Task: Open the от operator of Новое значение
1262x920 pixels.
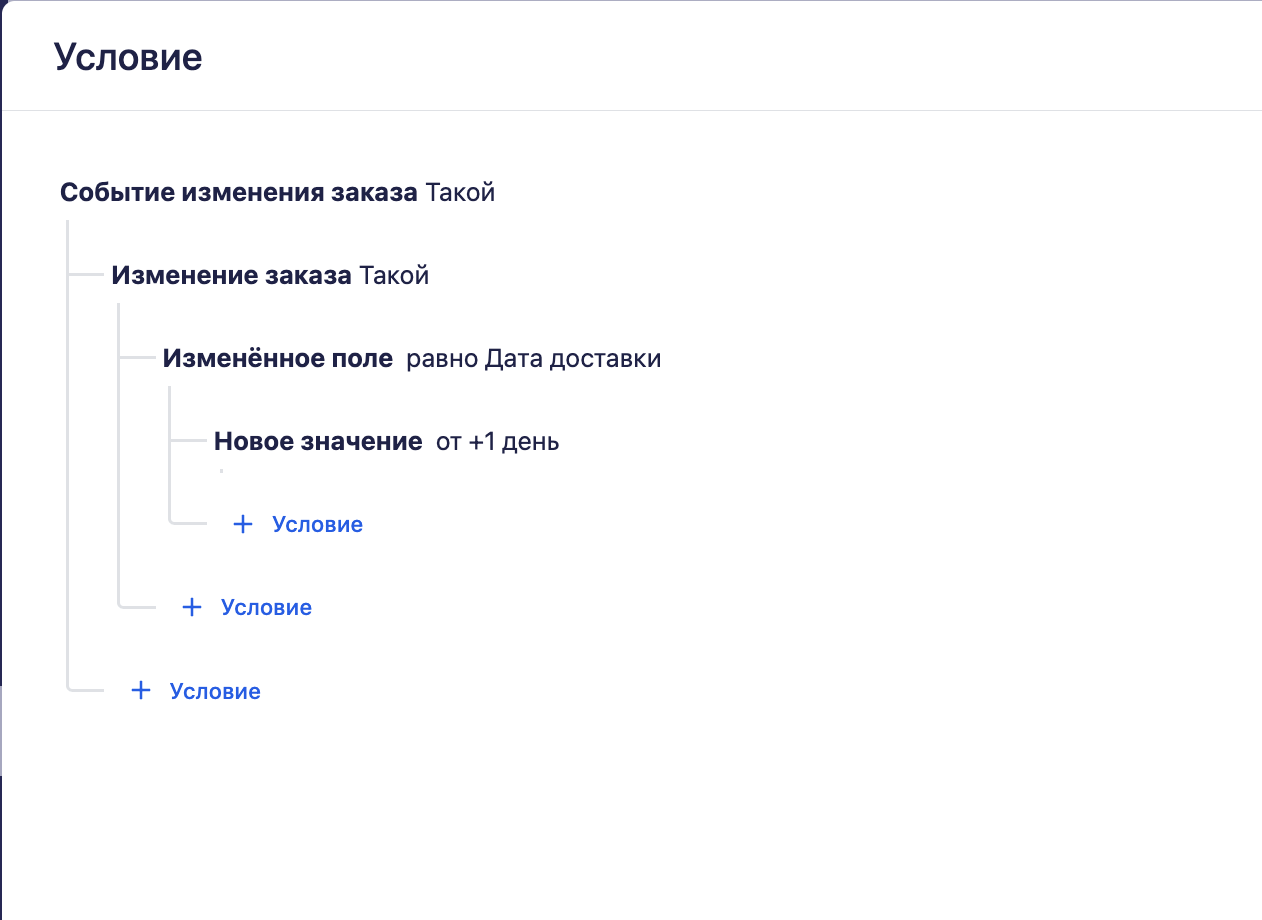Action: pyautogui.click(x=448, y=441)
